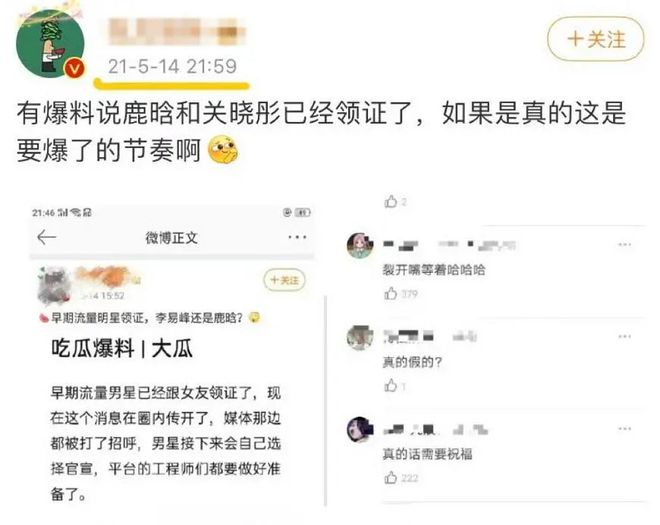Open options for 真的假的？ comment
Image resolution: width=660 pixels, height=525 pixels.
[625, 336]
